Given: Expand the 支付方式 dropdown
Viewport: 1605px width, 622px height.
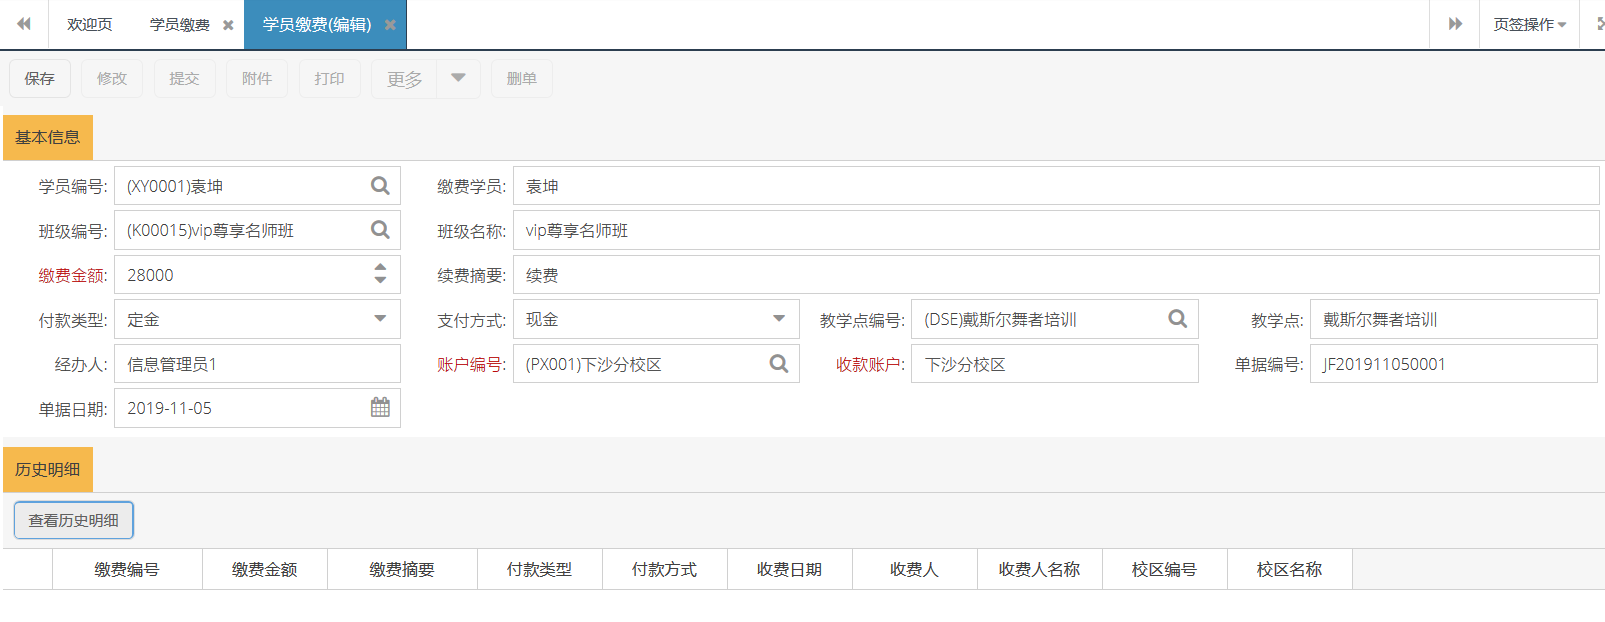Looking at the screenshot, I should 778,319.
